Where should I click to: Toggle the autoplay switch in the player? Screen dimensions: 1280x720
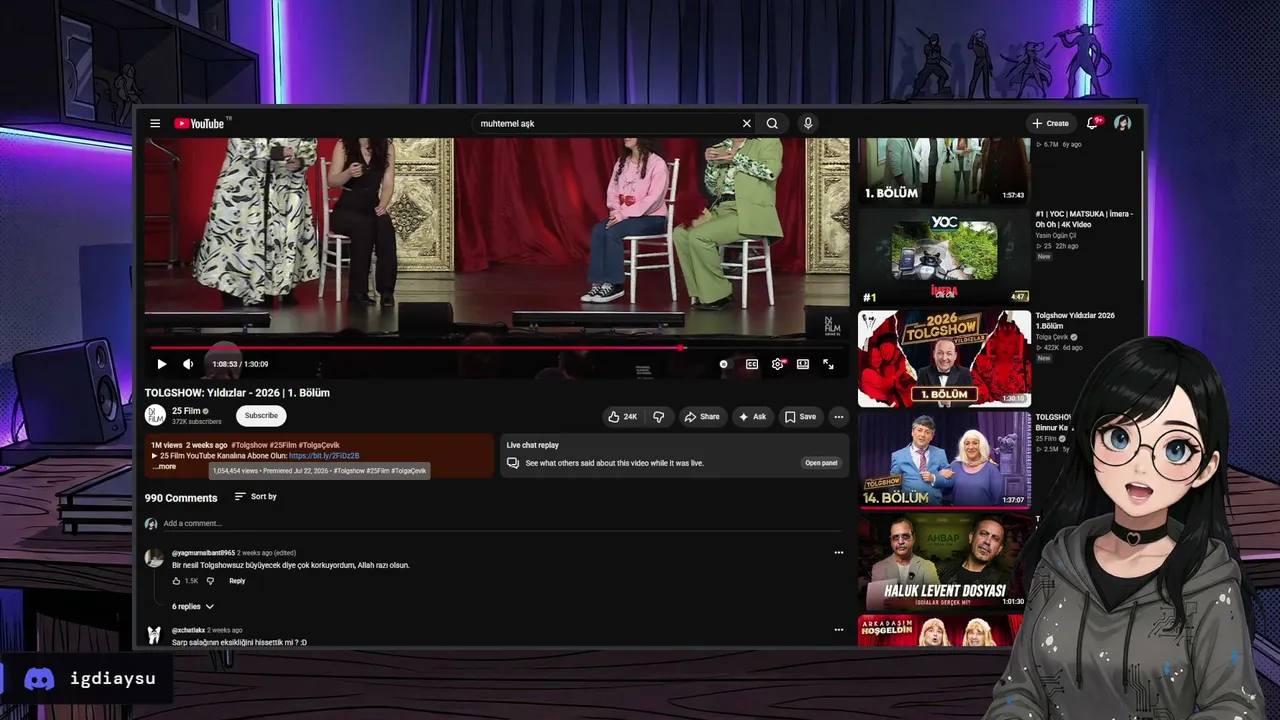(724, 364)
